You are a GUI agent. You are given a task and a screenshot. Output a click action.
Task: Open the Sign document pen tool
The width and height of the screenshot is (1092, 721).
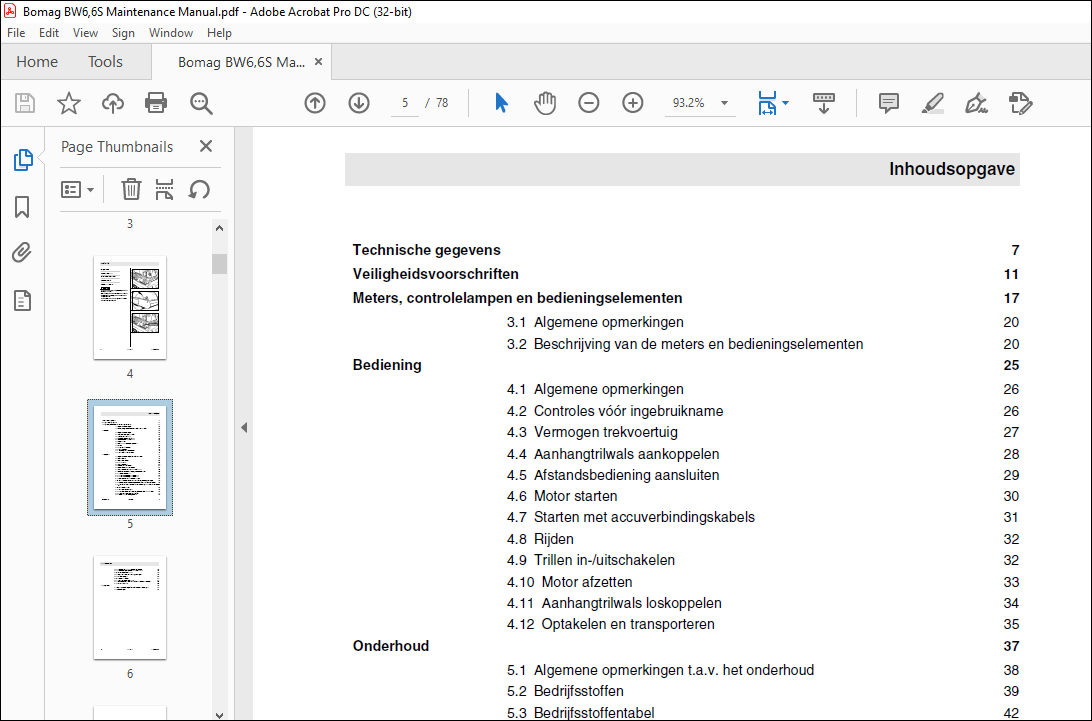click(x=976, y=103)
